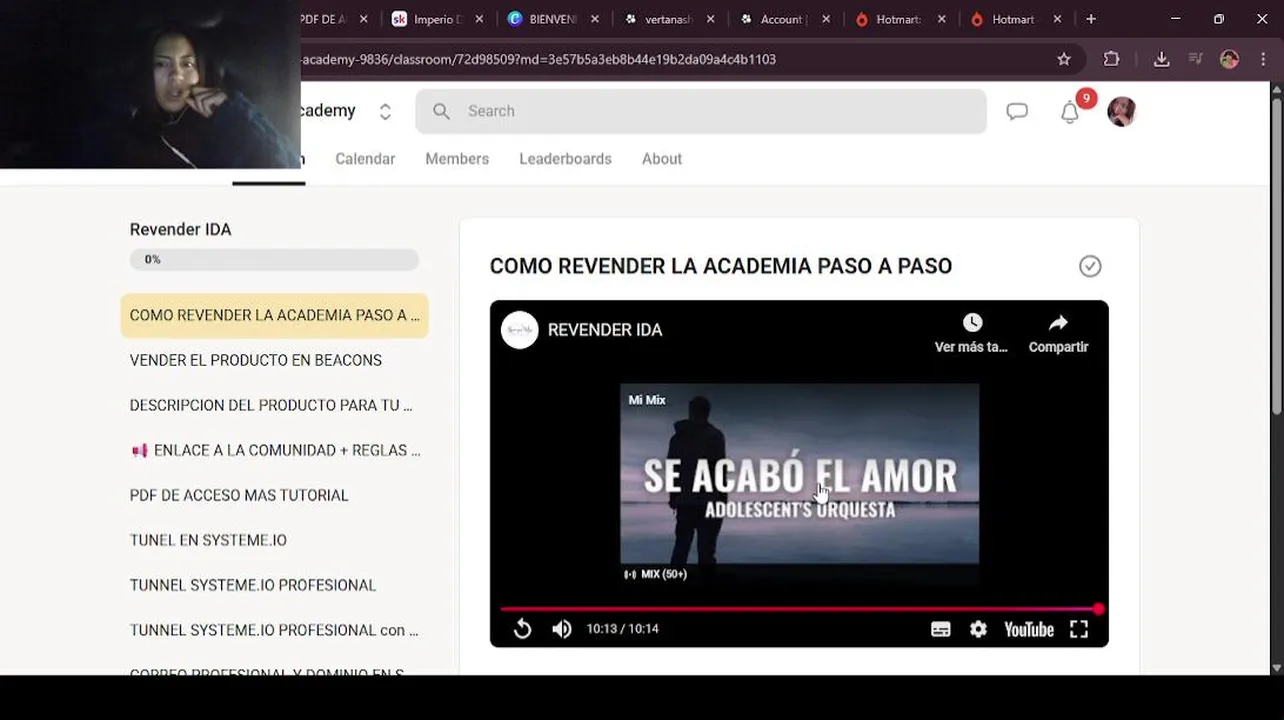Click the browser address bar URL
Viewport: 1284px width, 720px height.
click(538, 59)
